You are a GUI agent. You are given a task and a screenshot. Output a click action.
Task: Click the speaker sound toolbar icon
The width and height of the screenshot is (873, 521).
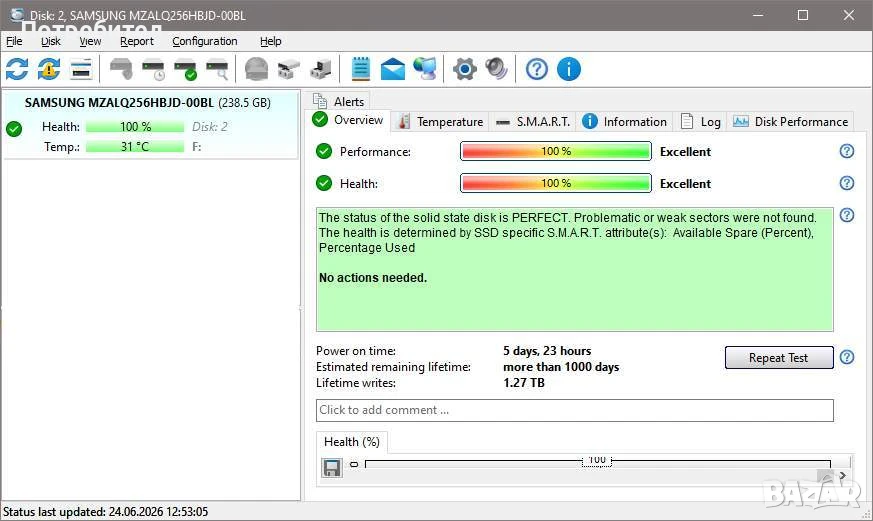pos(496,69)
